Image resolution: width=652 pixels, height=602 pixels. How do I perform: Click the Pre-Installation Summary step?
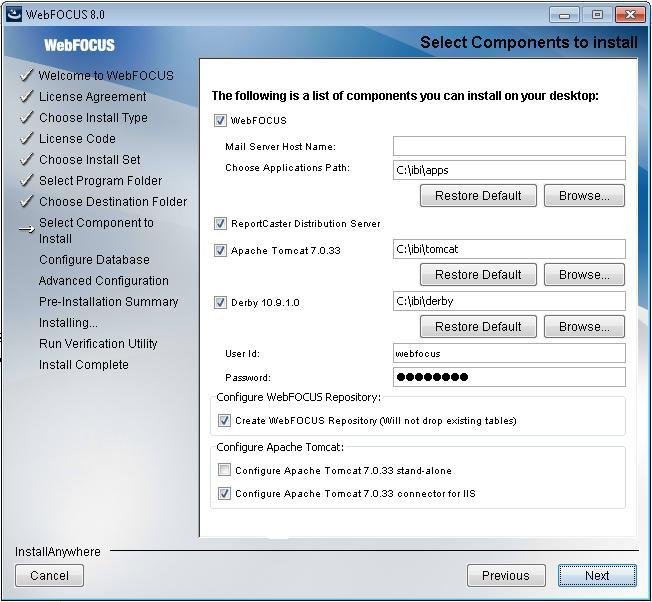click(108, 302)
